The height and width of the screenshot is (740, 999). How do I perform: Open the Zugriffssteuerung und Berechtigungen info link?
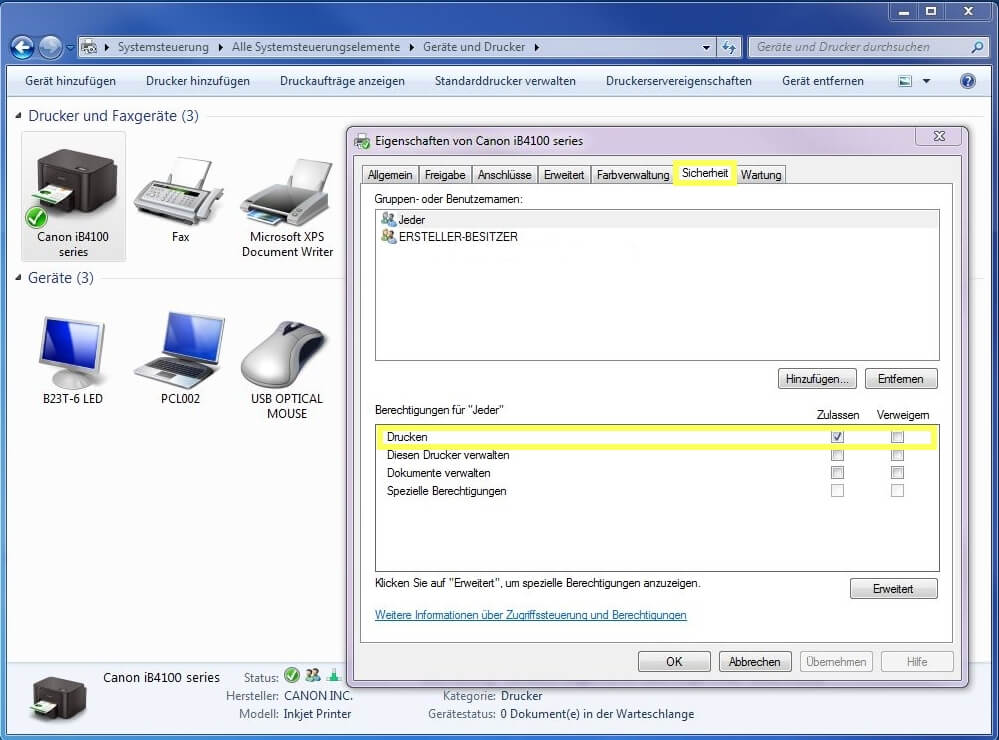pos(531,615)
